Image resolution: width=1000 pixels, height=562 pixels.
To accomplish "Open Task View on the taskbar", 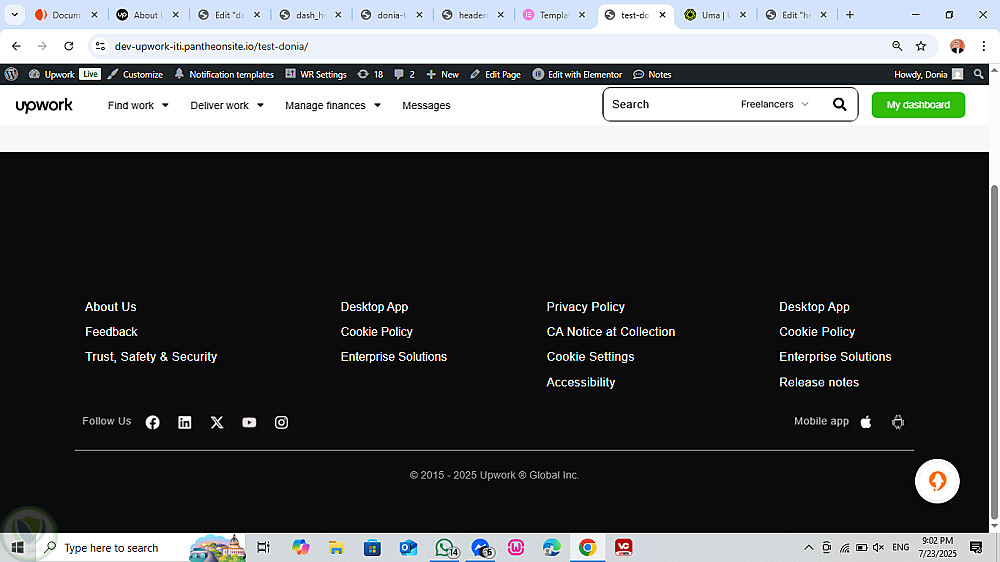I will [263, 547].
